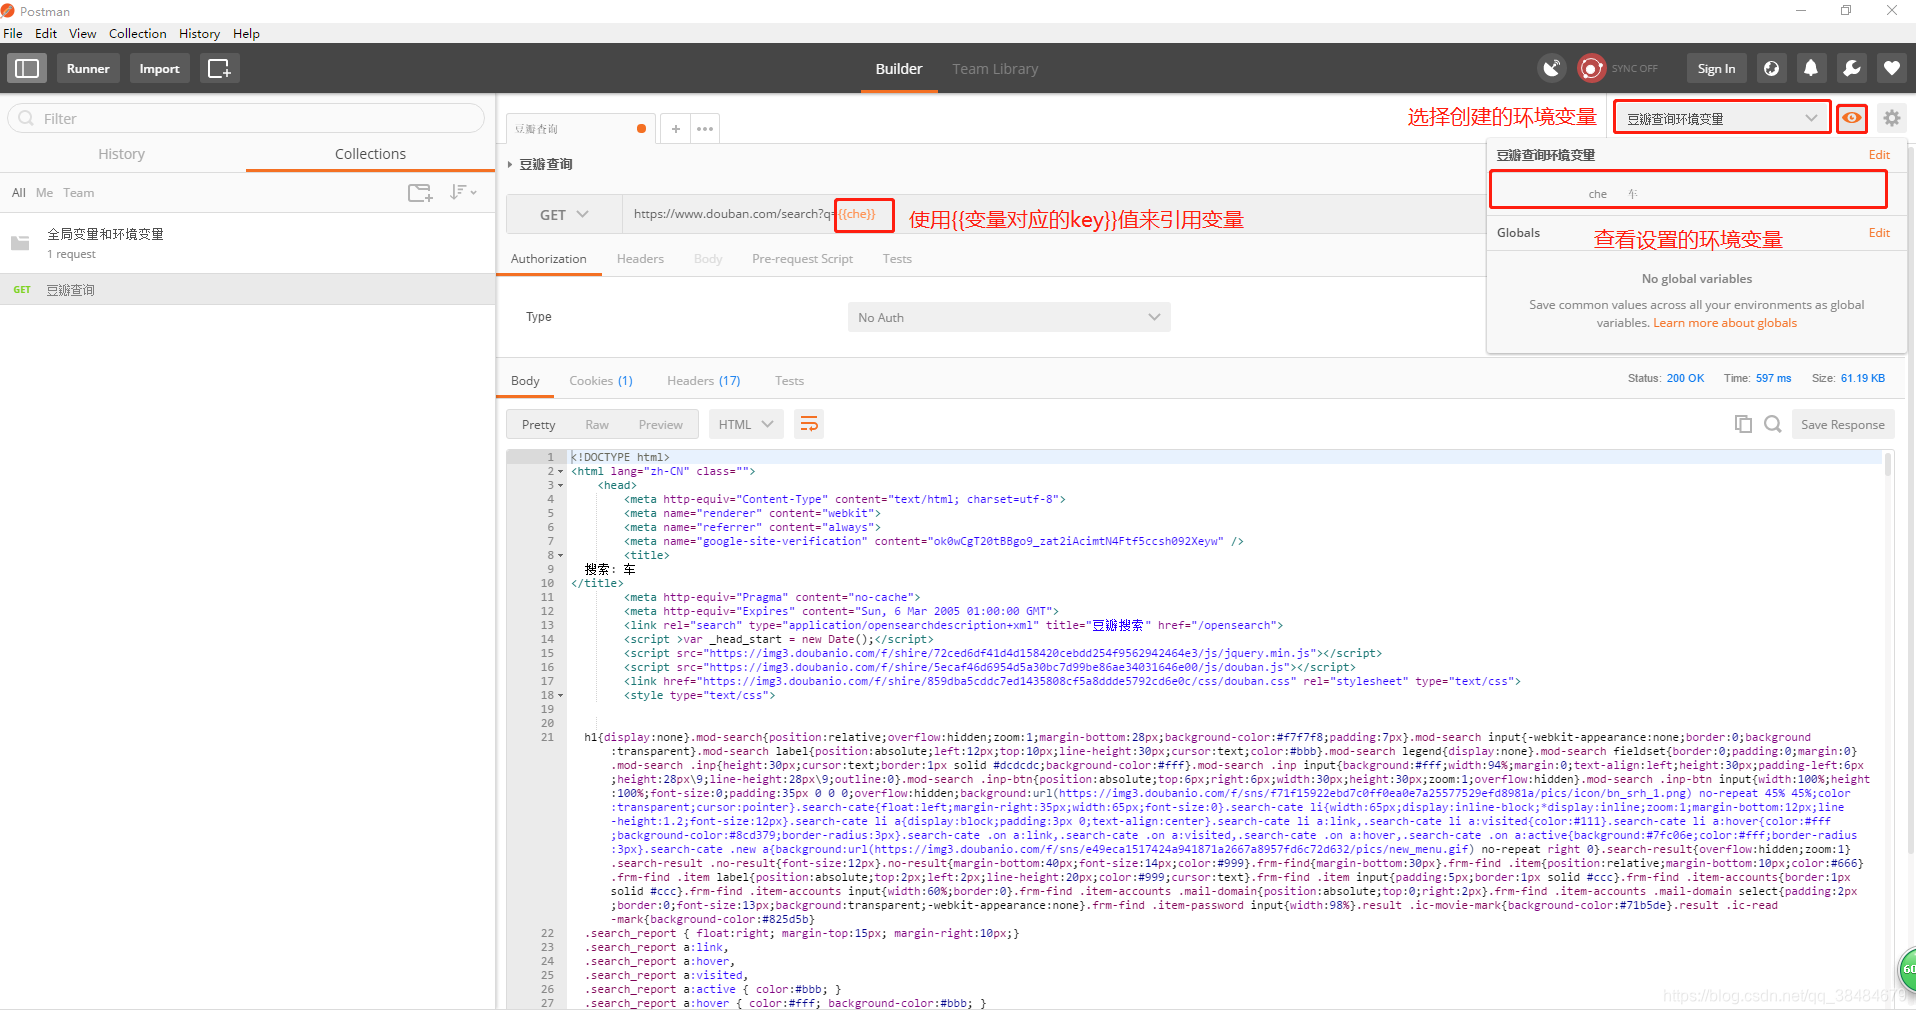Image resolution: width=1916 pixels, height=1014 pixels.
Task: Select the Pretty view mode
Action: pos(538,424)
